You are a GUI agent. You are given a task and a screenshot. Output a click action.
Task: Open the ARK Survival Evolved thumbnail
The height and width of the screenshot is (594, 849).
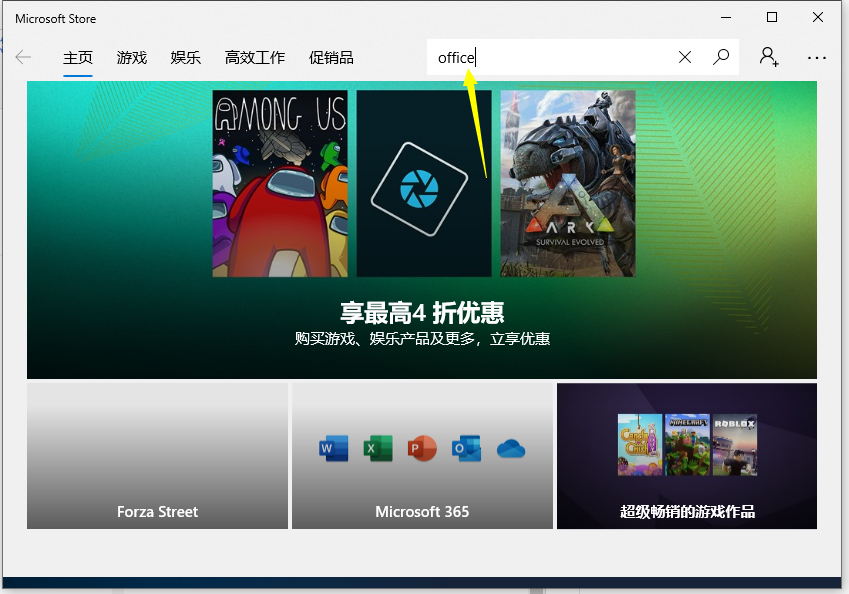[x=567, y=184]
